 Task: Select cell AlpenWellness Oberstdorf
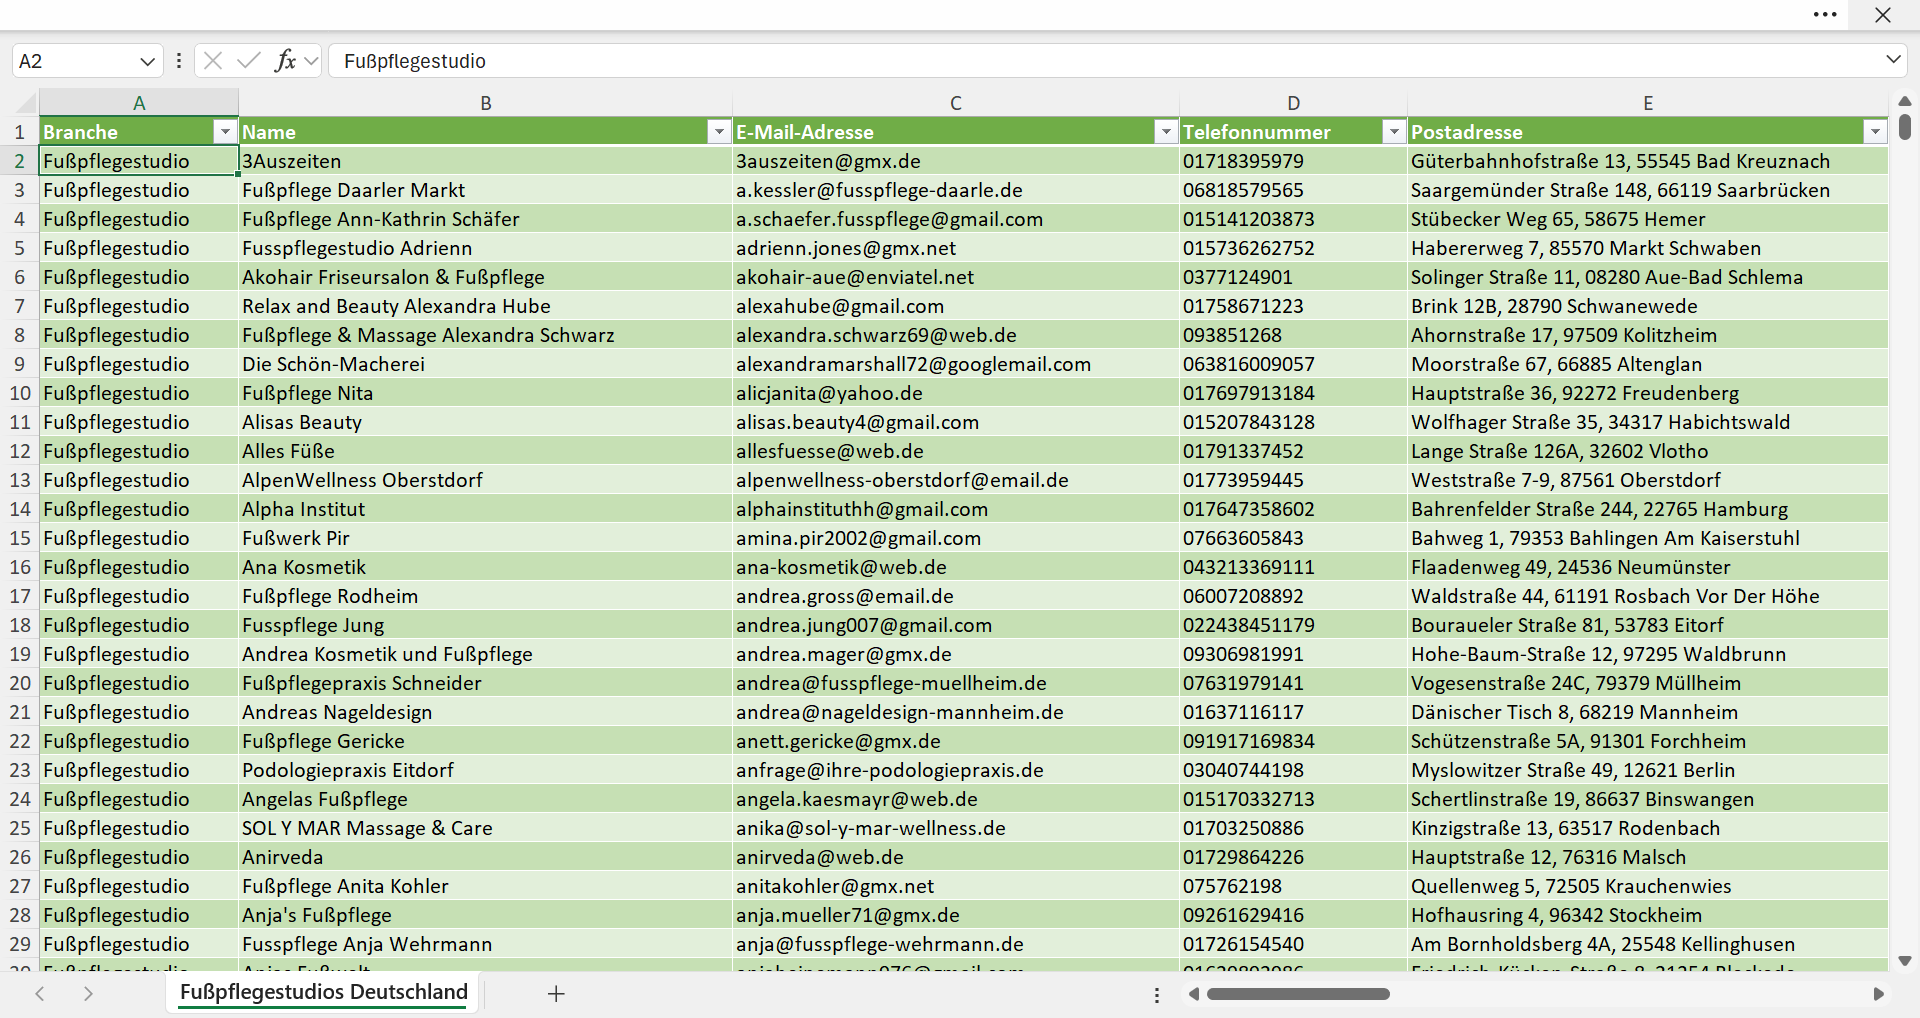pos(486,480)
